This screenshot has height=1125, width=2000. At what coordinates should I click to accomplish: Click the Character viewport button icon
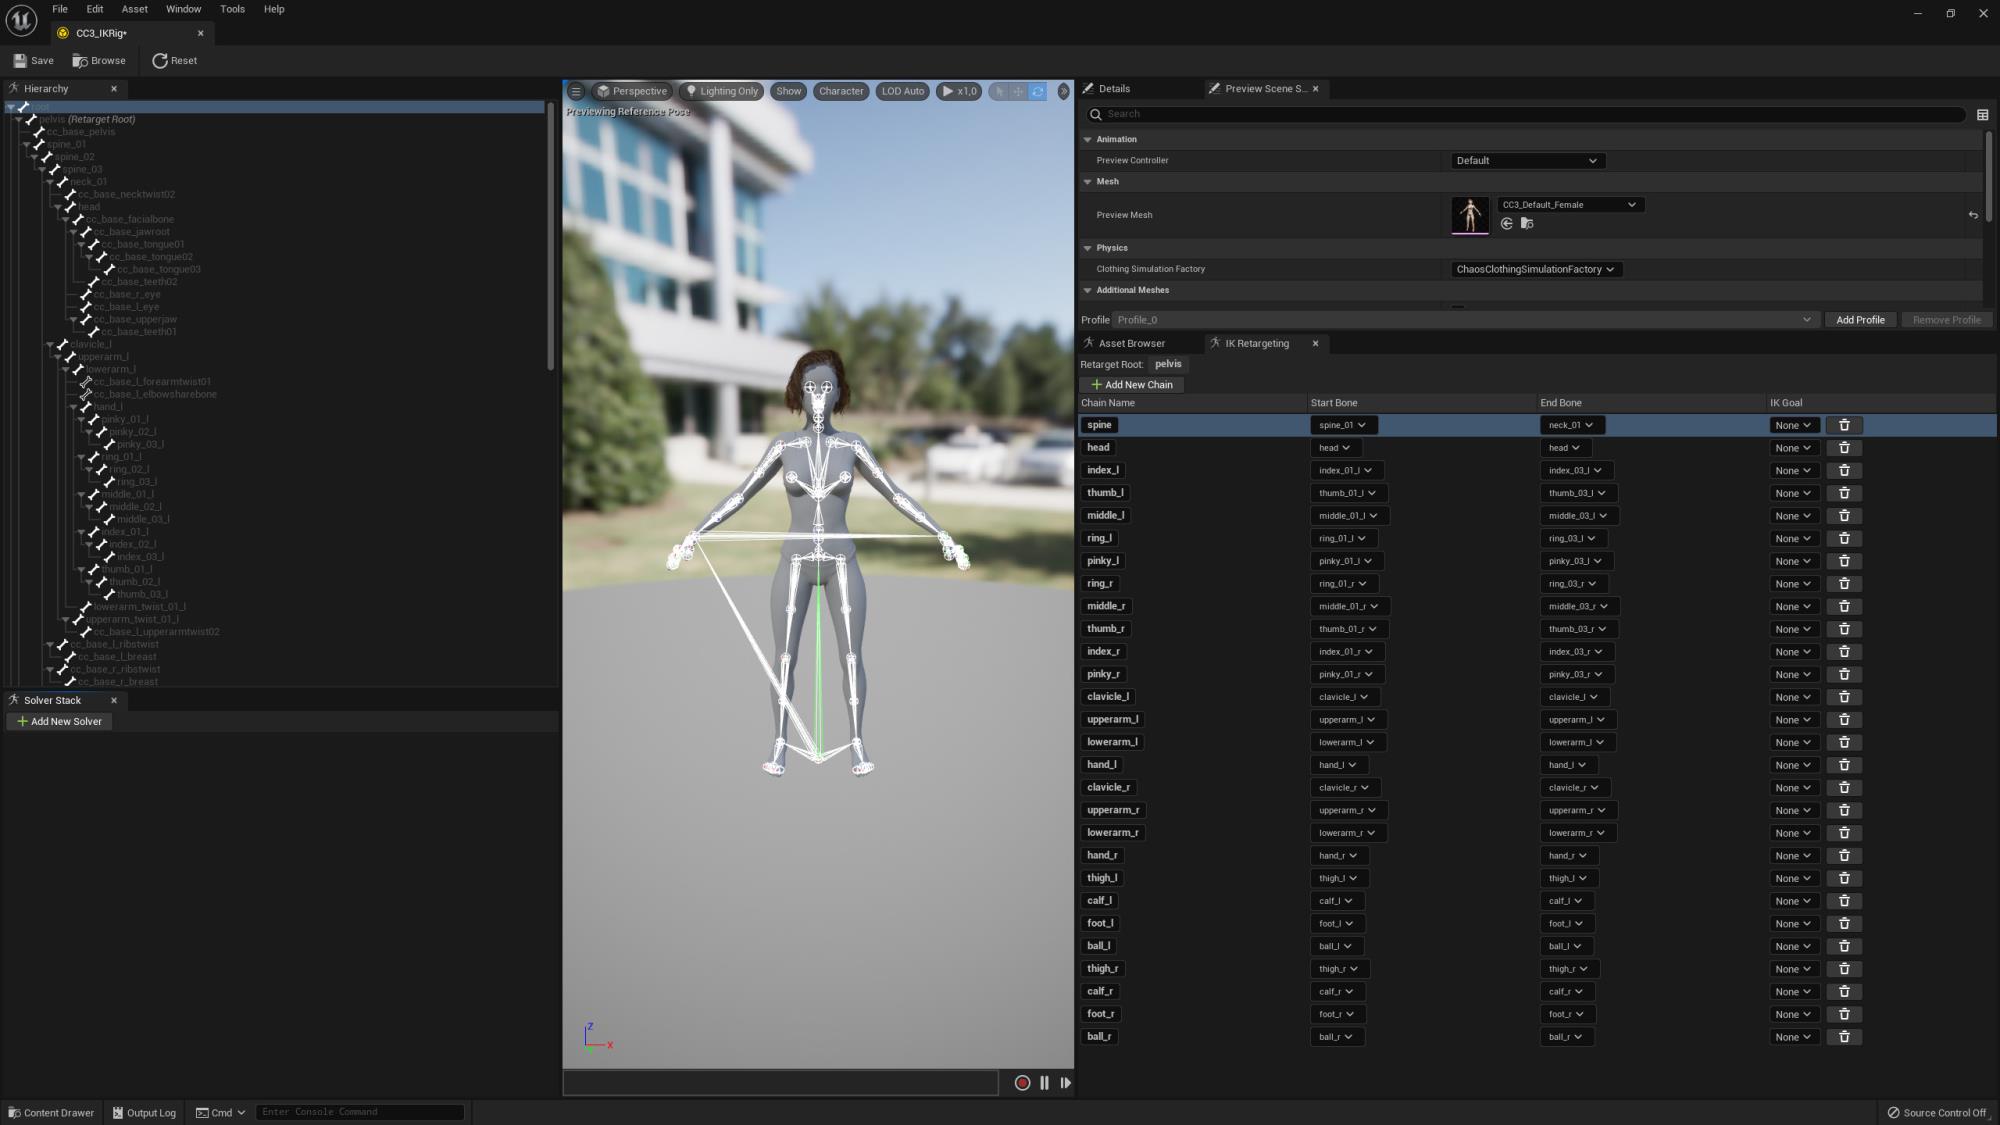(841, 89)
